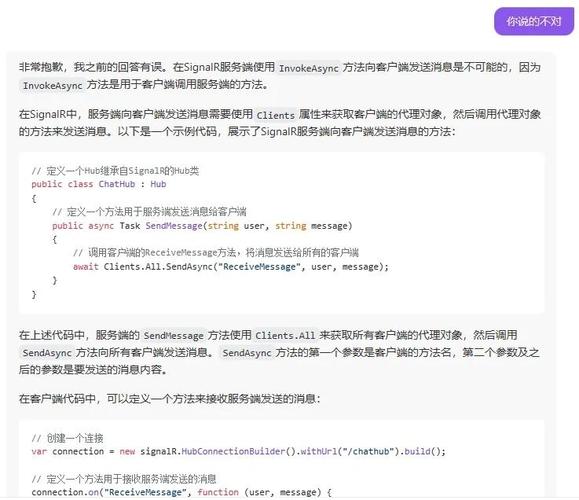Click the inline code SendMessage in the explanation paragraph
Image resolution: width=579 pixels, height=500 pixels.
coord(173,336)
